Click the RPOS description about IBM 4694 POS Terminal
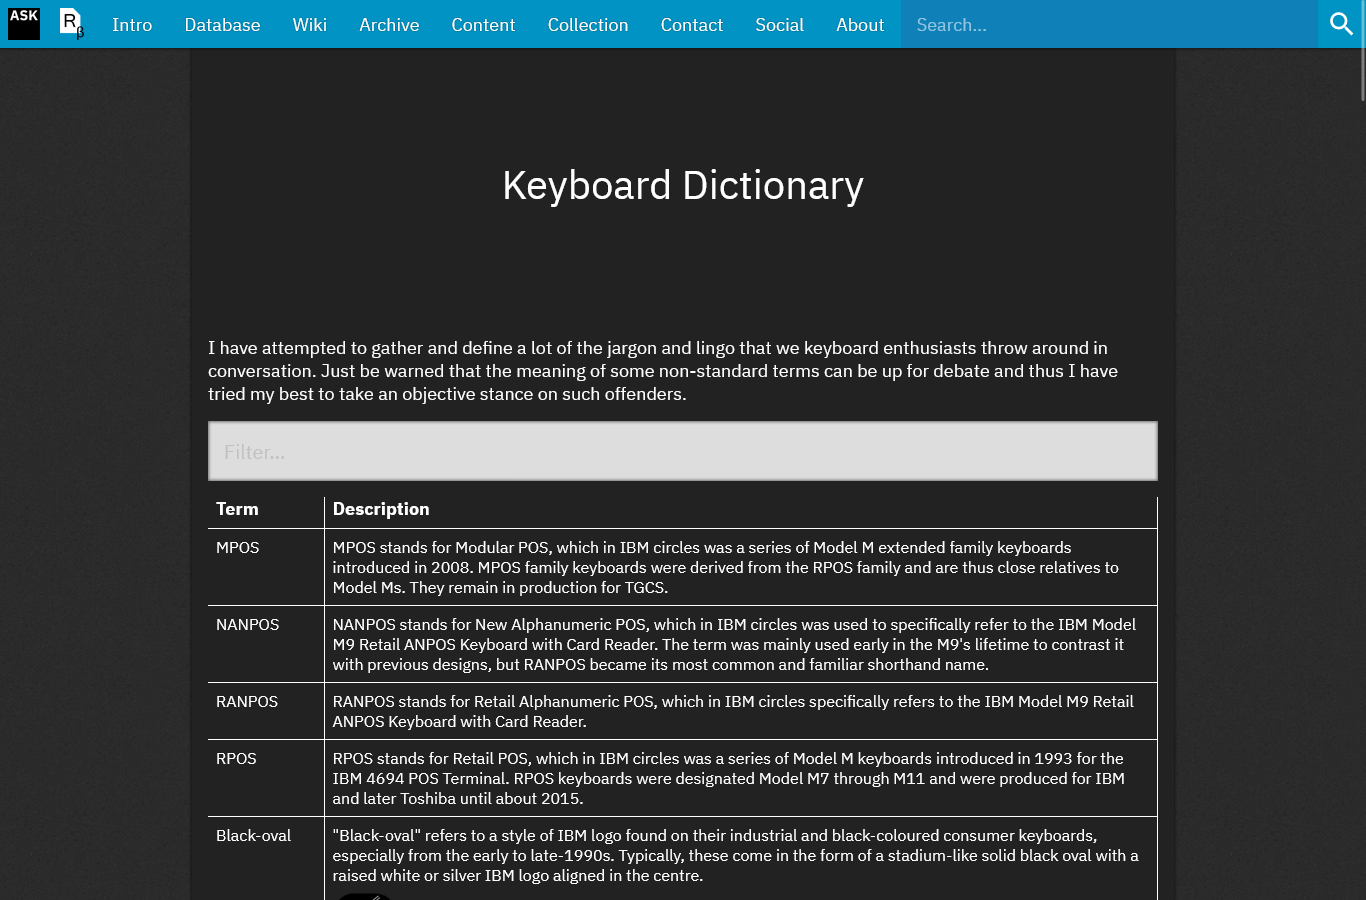 (x=741, y=778)
